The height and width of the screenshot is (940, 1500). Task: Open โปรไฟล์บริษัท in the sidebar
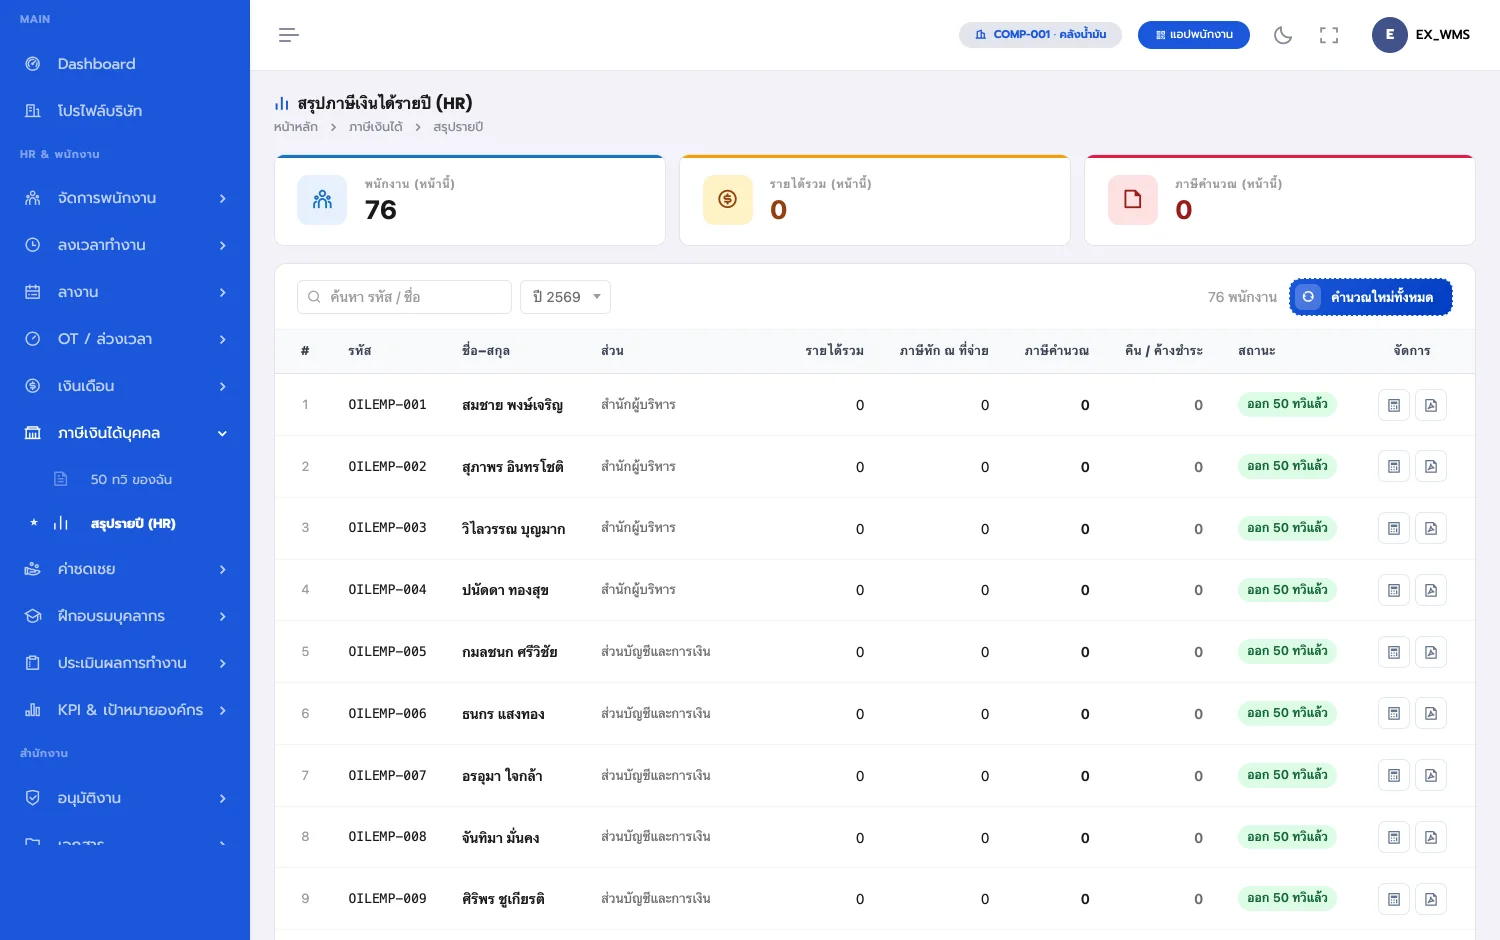click(125, 111)
